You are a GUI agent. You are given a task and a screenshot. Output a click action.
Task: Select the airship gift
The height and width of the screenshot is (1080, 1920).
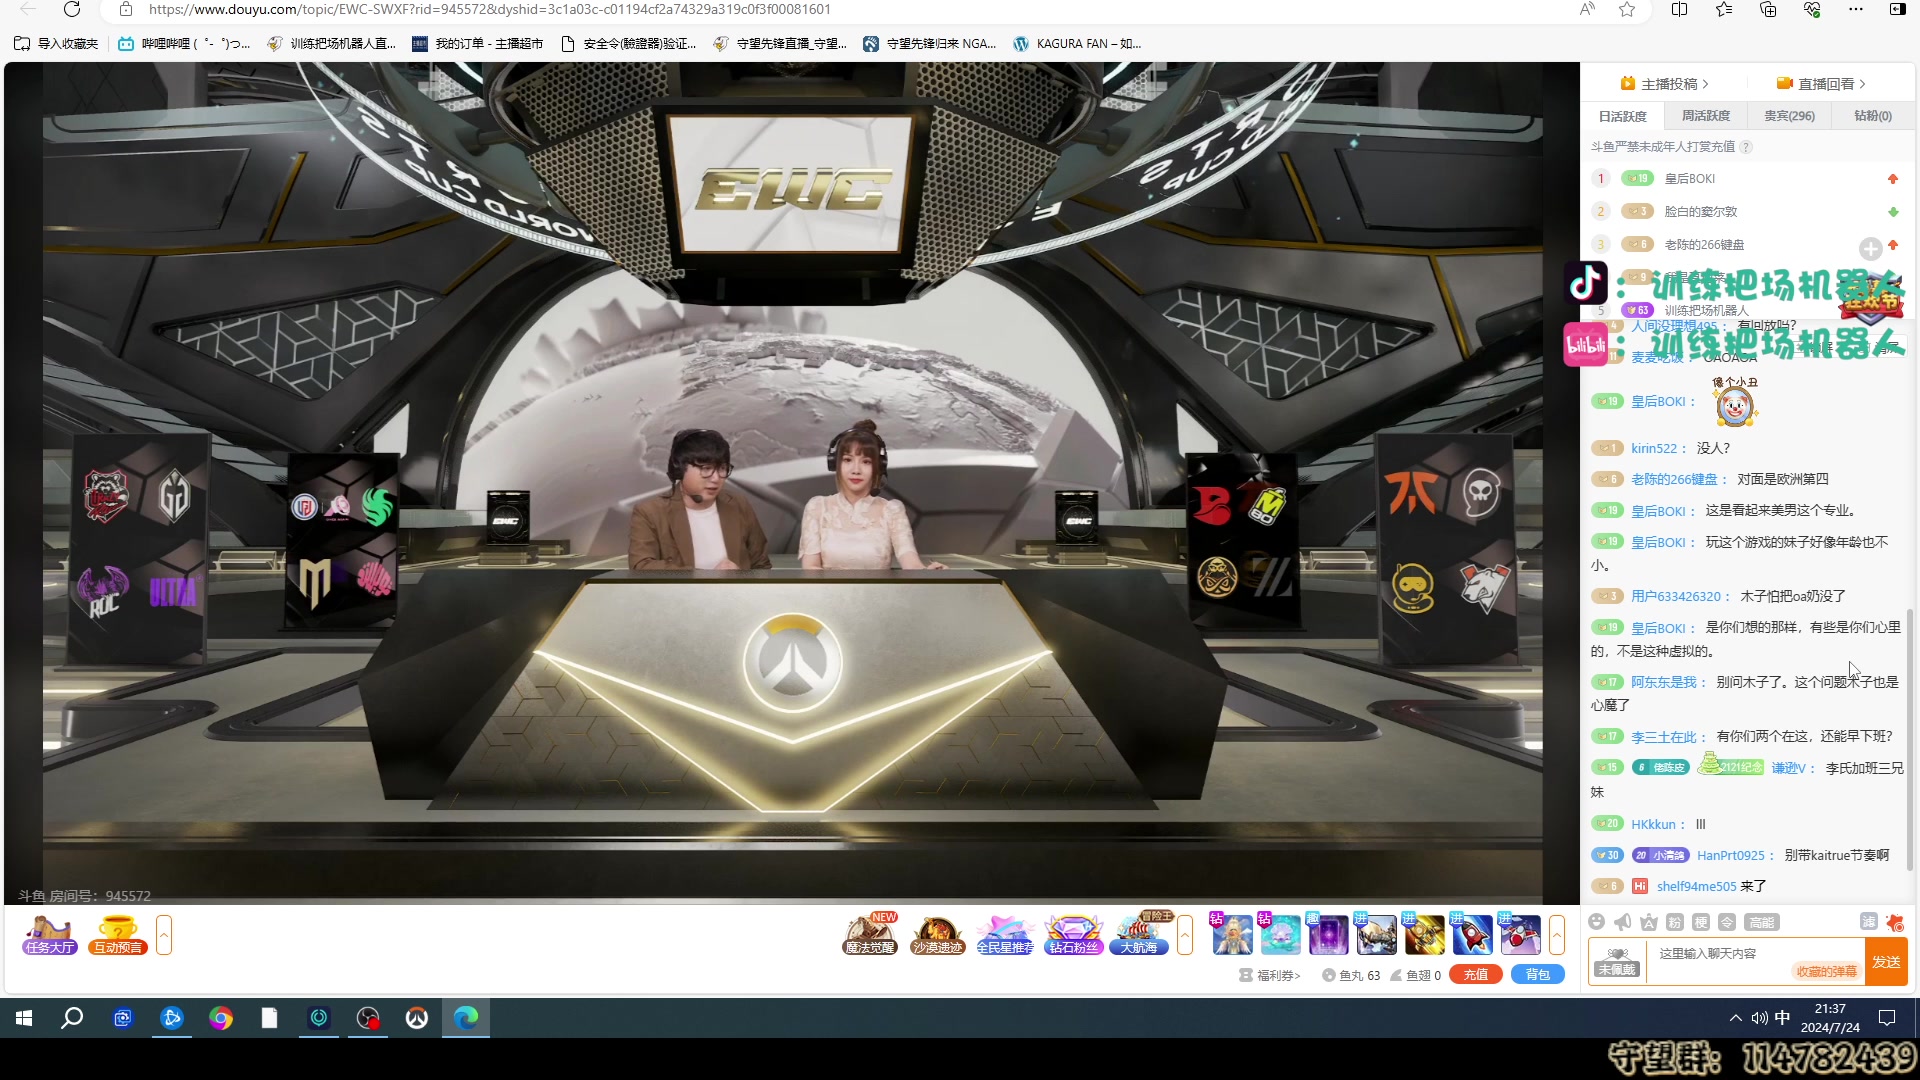(x=1376, y=934)
